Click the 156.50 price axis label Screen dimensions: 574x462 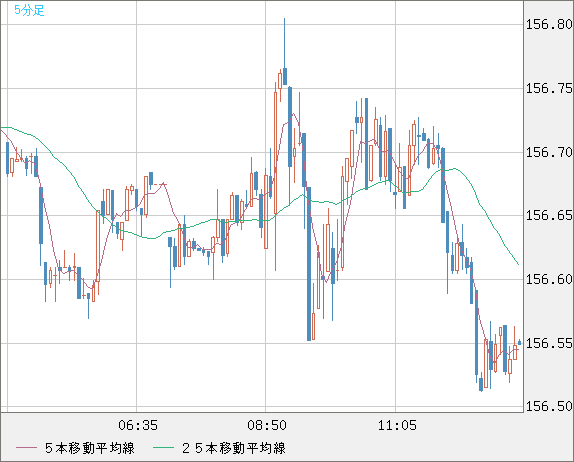click(x=549, y=406)
